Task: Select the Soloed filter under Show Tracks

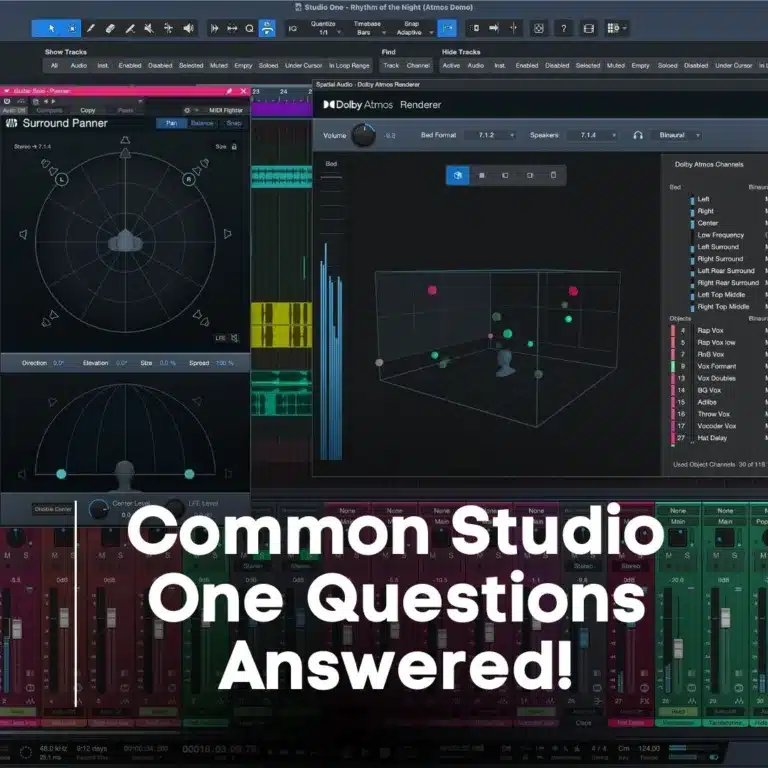Action: [x=268, y=66]
